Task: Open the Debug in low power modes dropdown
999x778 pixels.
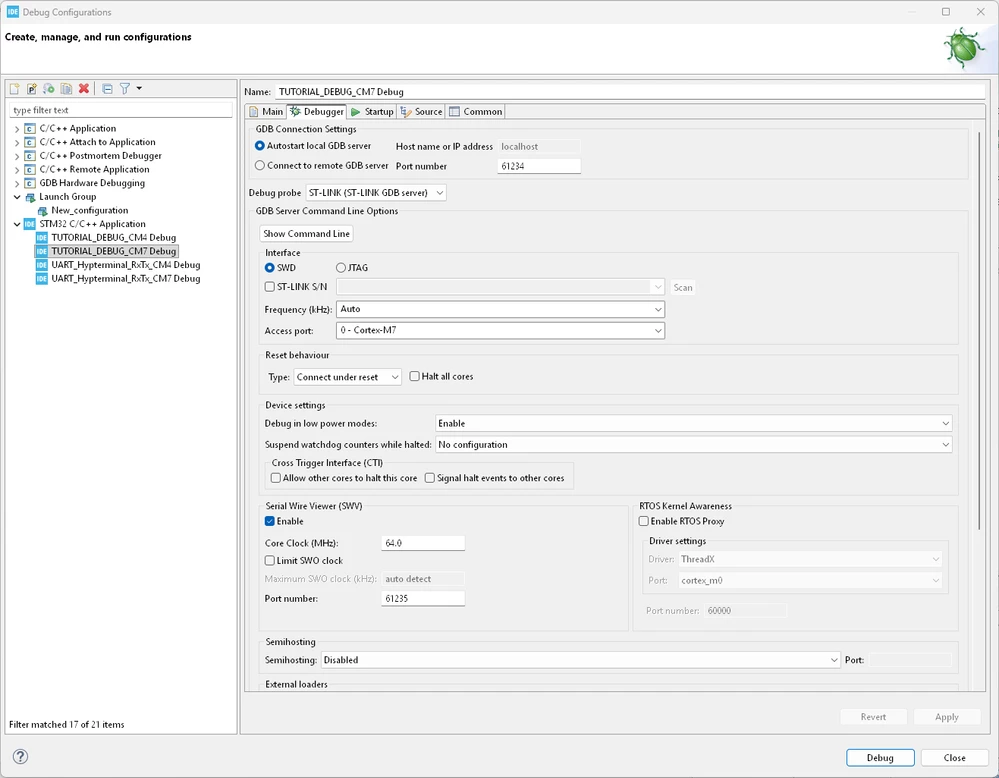Action: coord(694,424)
